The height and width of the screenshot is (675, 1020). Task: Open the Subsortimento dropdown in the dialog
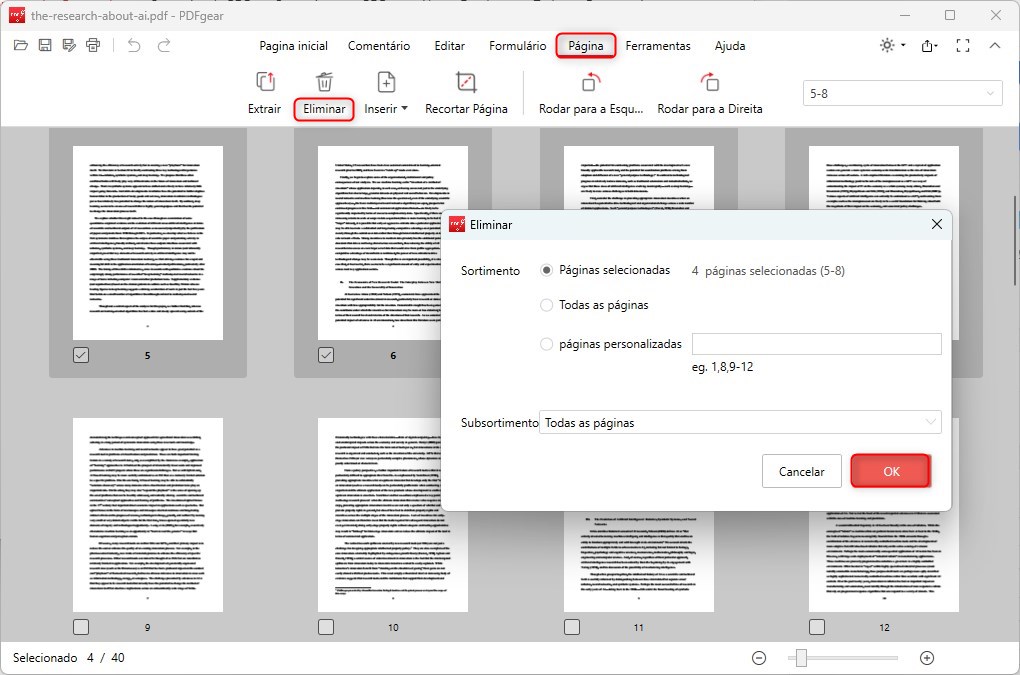pyautogui.click(x=740, y=422)
